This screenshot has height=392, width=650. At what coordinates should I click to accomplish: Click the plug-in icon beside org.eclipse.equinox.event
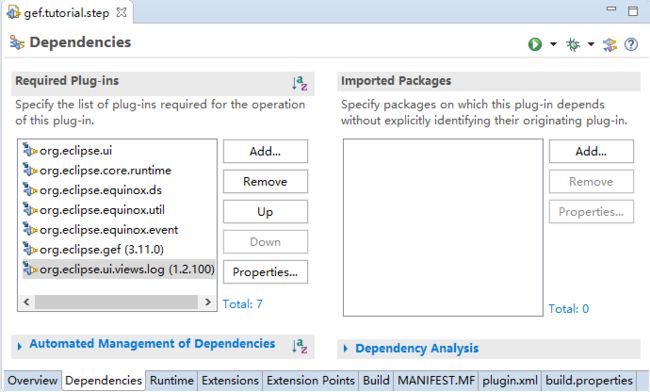tap(30, 229)
